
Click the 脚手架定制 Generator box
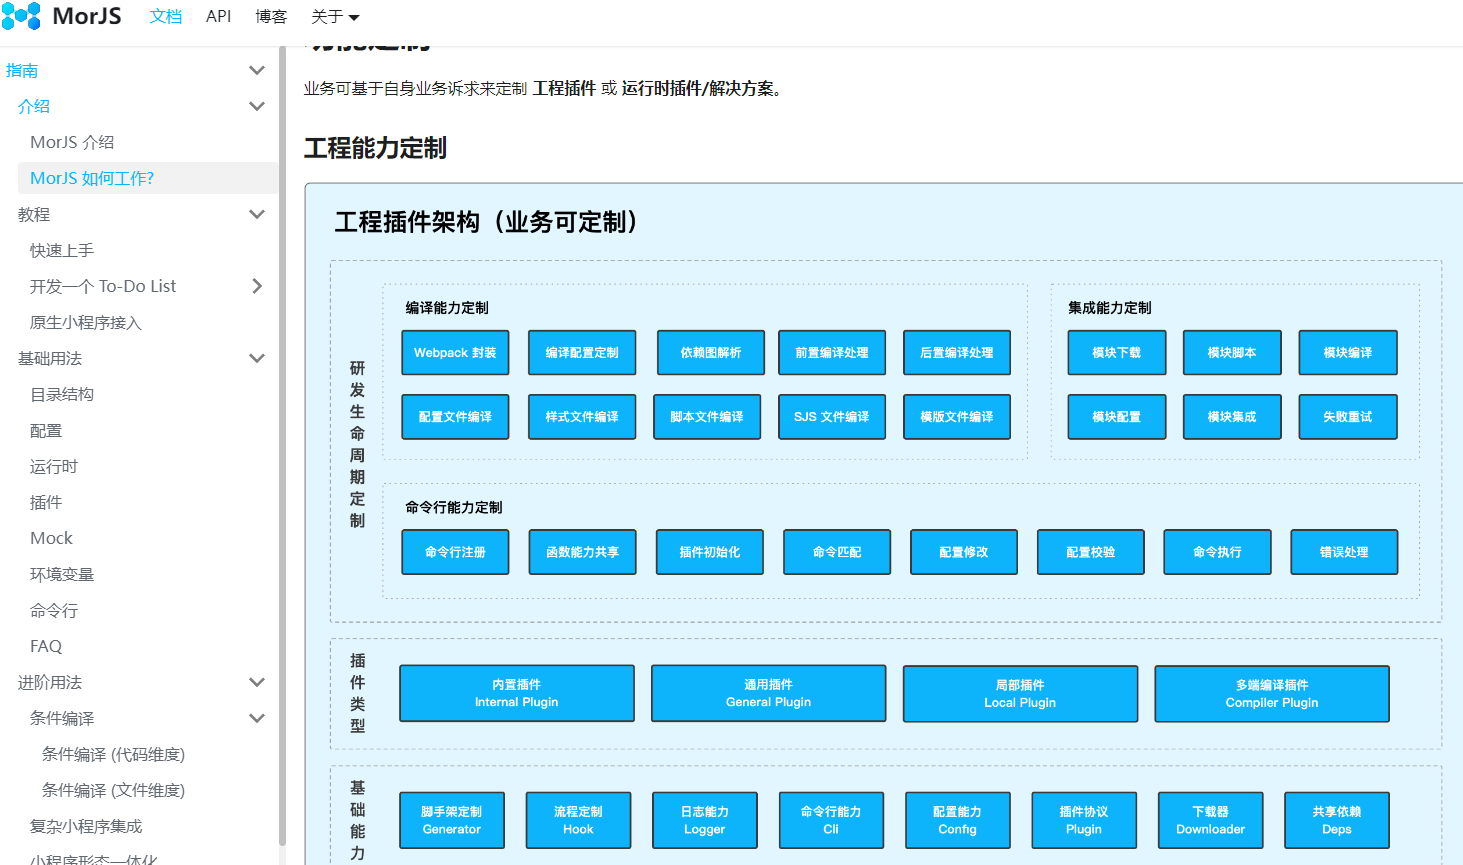452,820
